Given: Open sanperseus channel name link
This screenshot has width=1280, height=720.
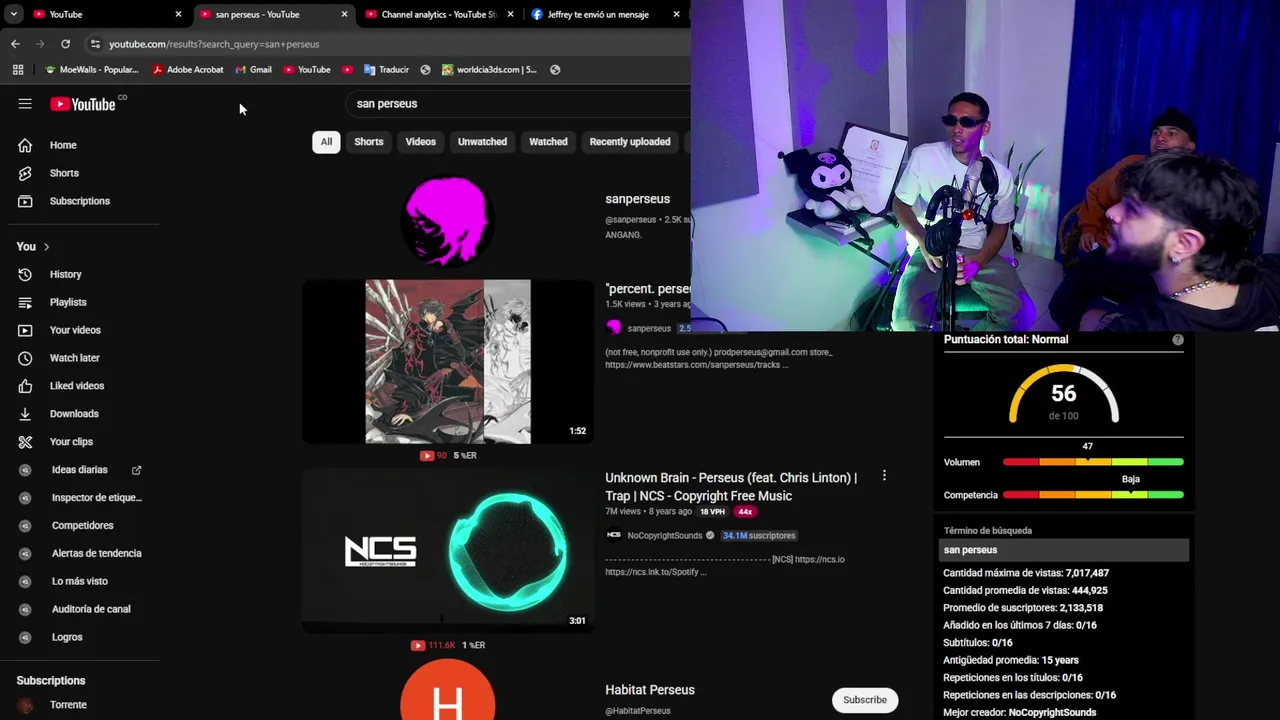Looking at the screenshot, I should point(637,199).
